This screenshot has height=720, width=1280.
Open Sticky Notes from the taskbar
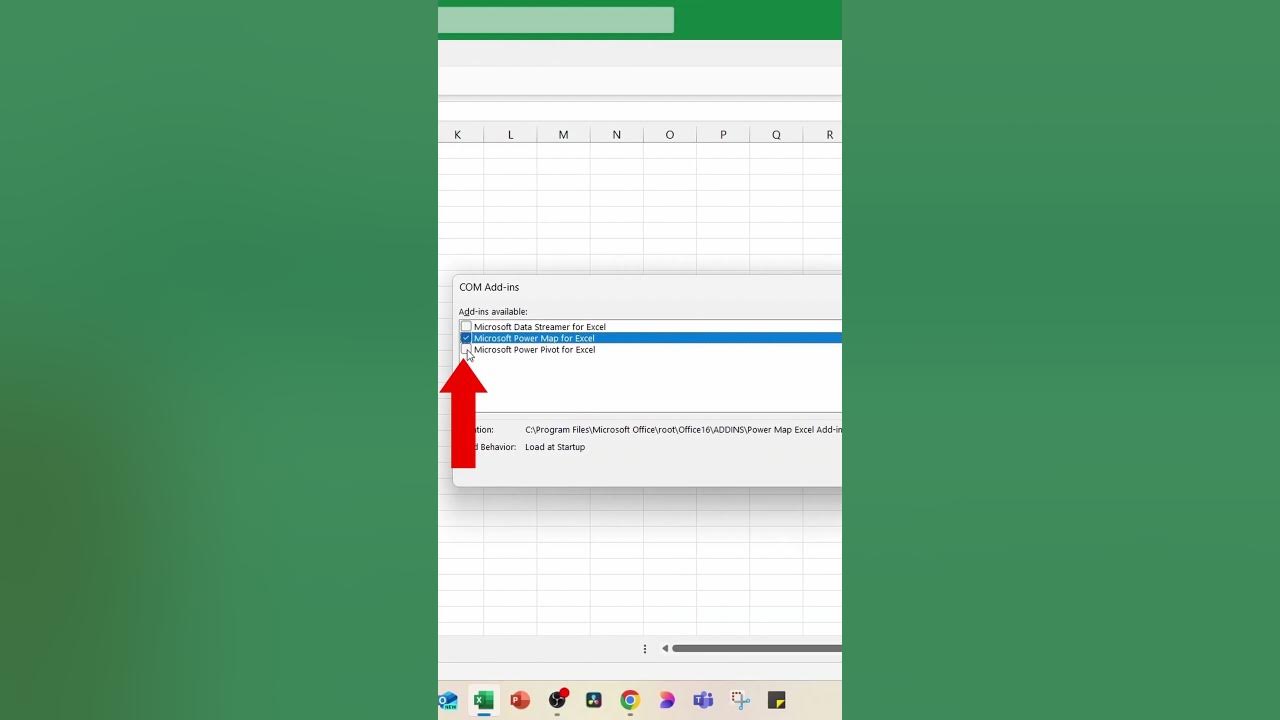pos(777,700)
